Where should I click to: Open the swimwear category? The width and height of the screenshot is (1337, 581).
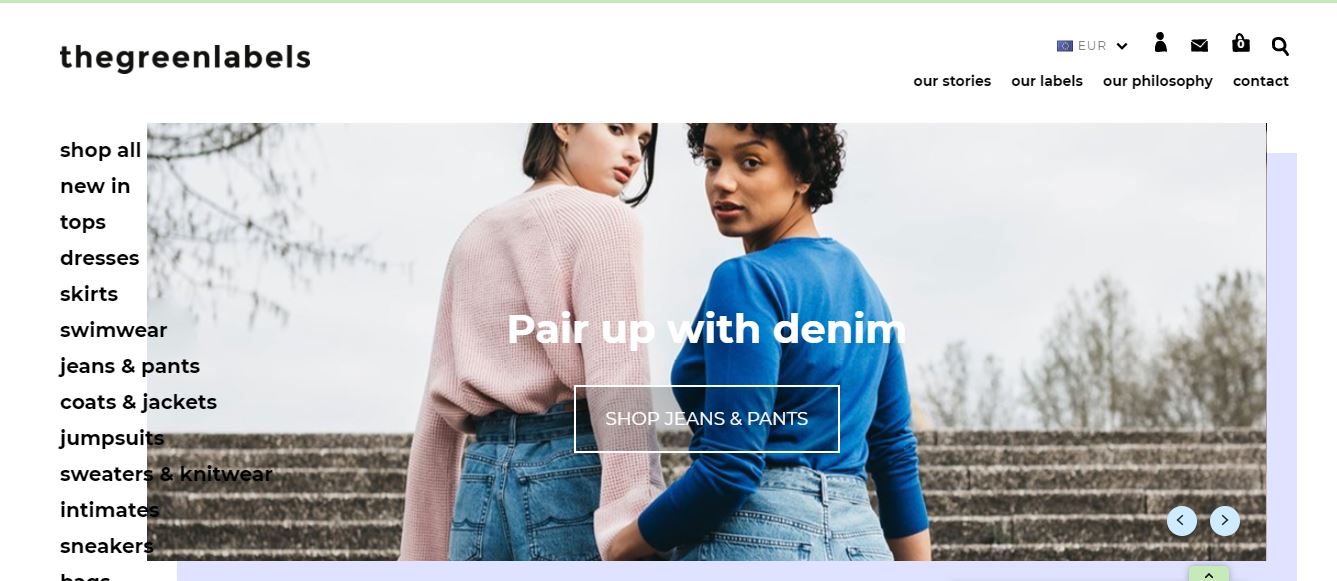pos(113,330)
